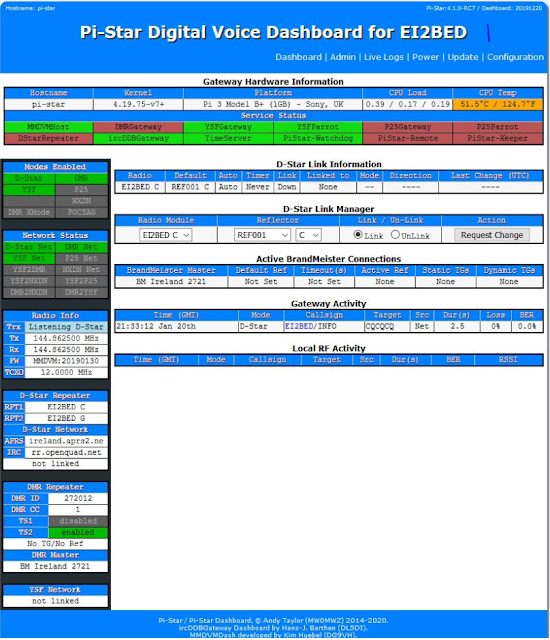Image resolution: width=550 pixels, height=640 pixels.
Task: Click the P25 mode in Modes Enabled
Action: 82,190
